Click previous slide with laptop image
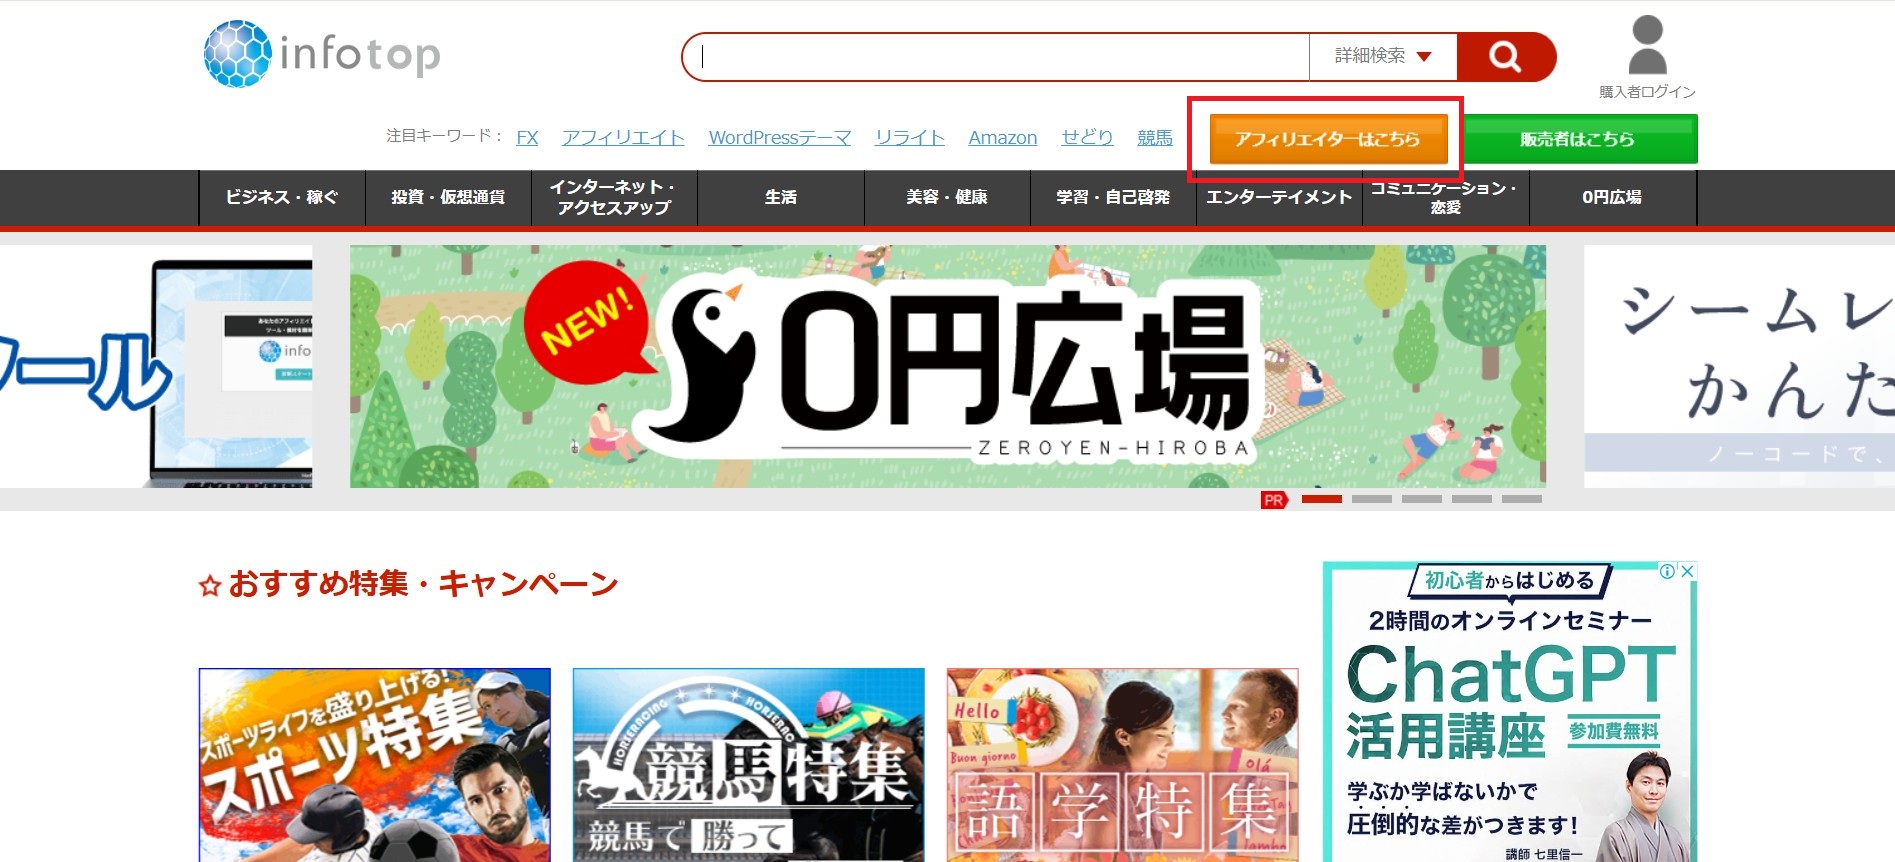 [156, 366]
